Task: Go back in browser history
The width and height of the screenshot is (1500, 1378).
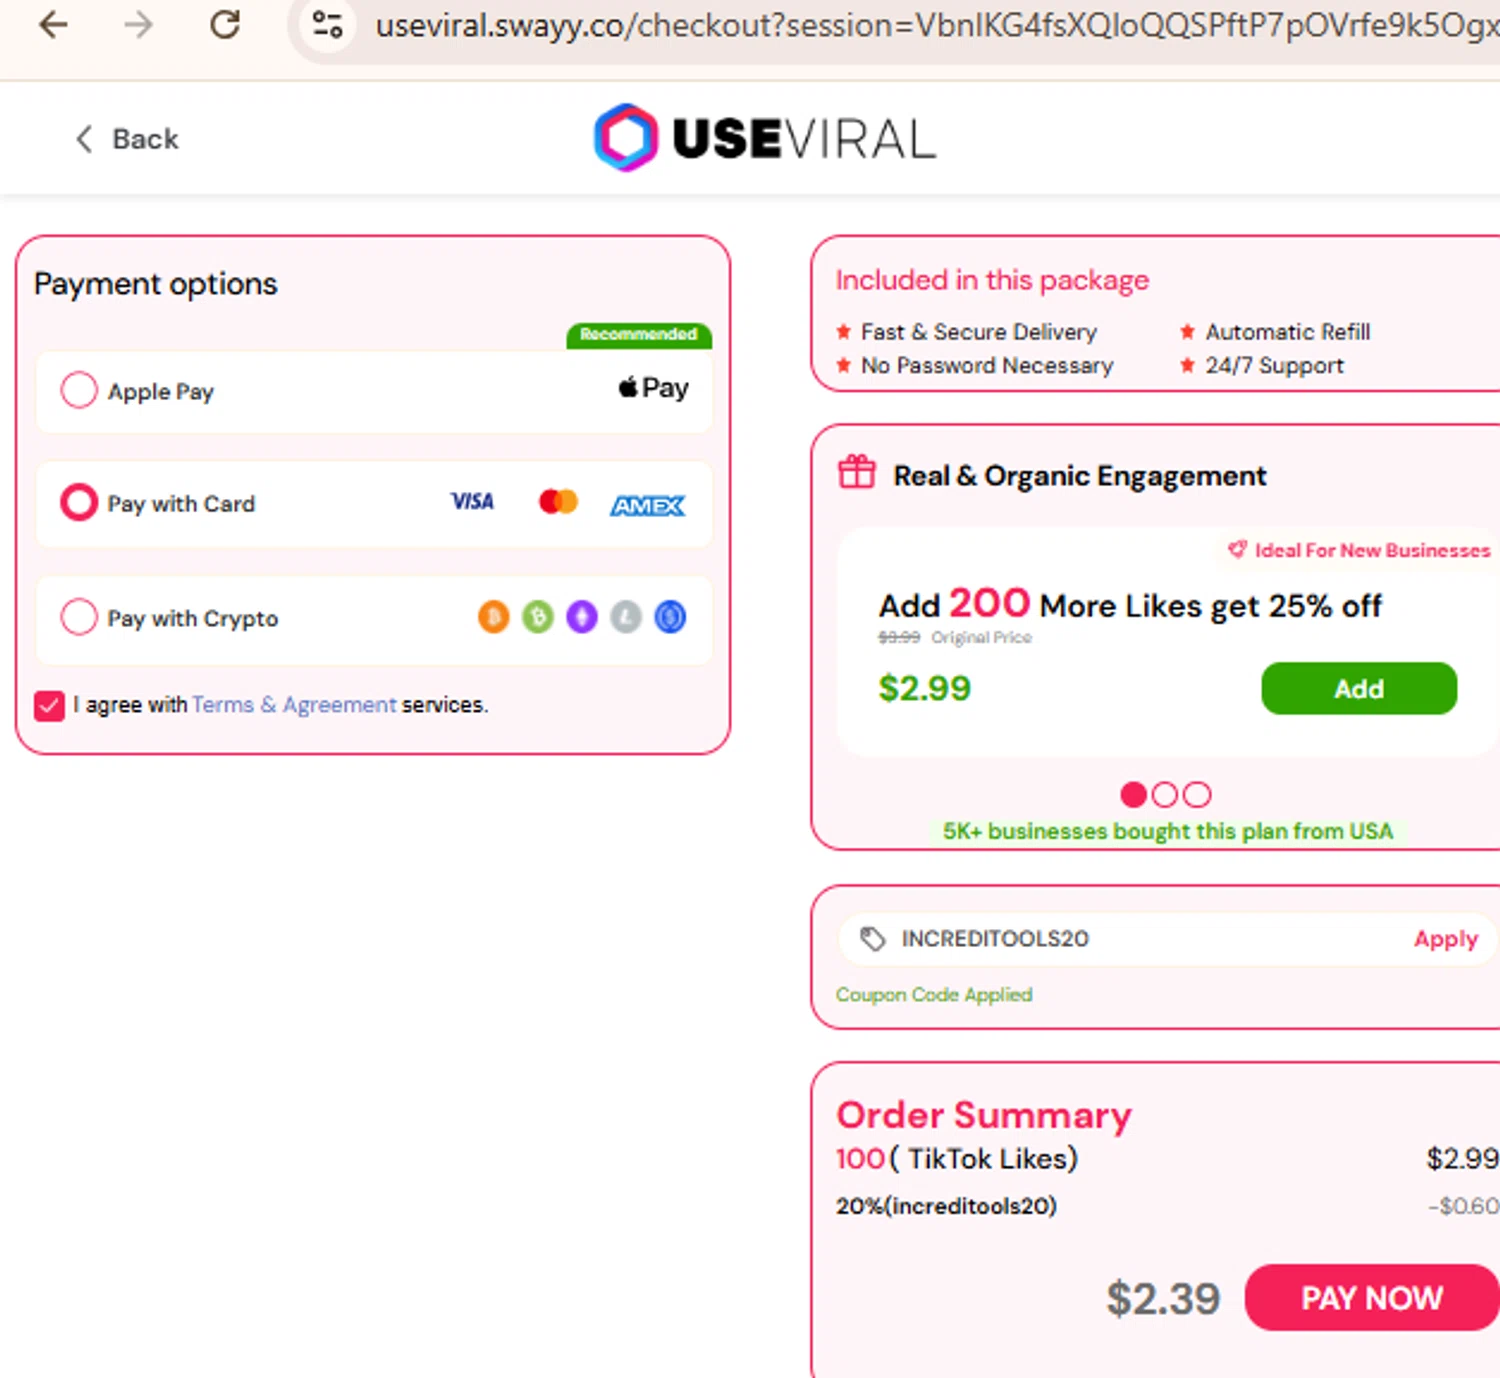Action: click(53, 24)
